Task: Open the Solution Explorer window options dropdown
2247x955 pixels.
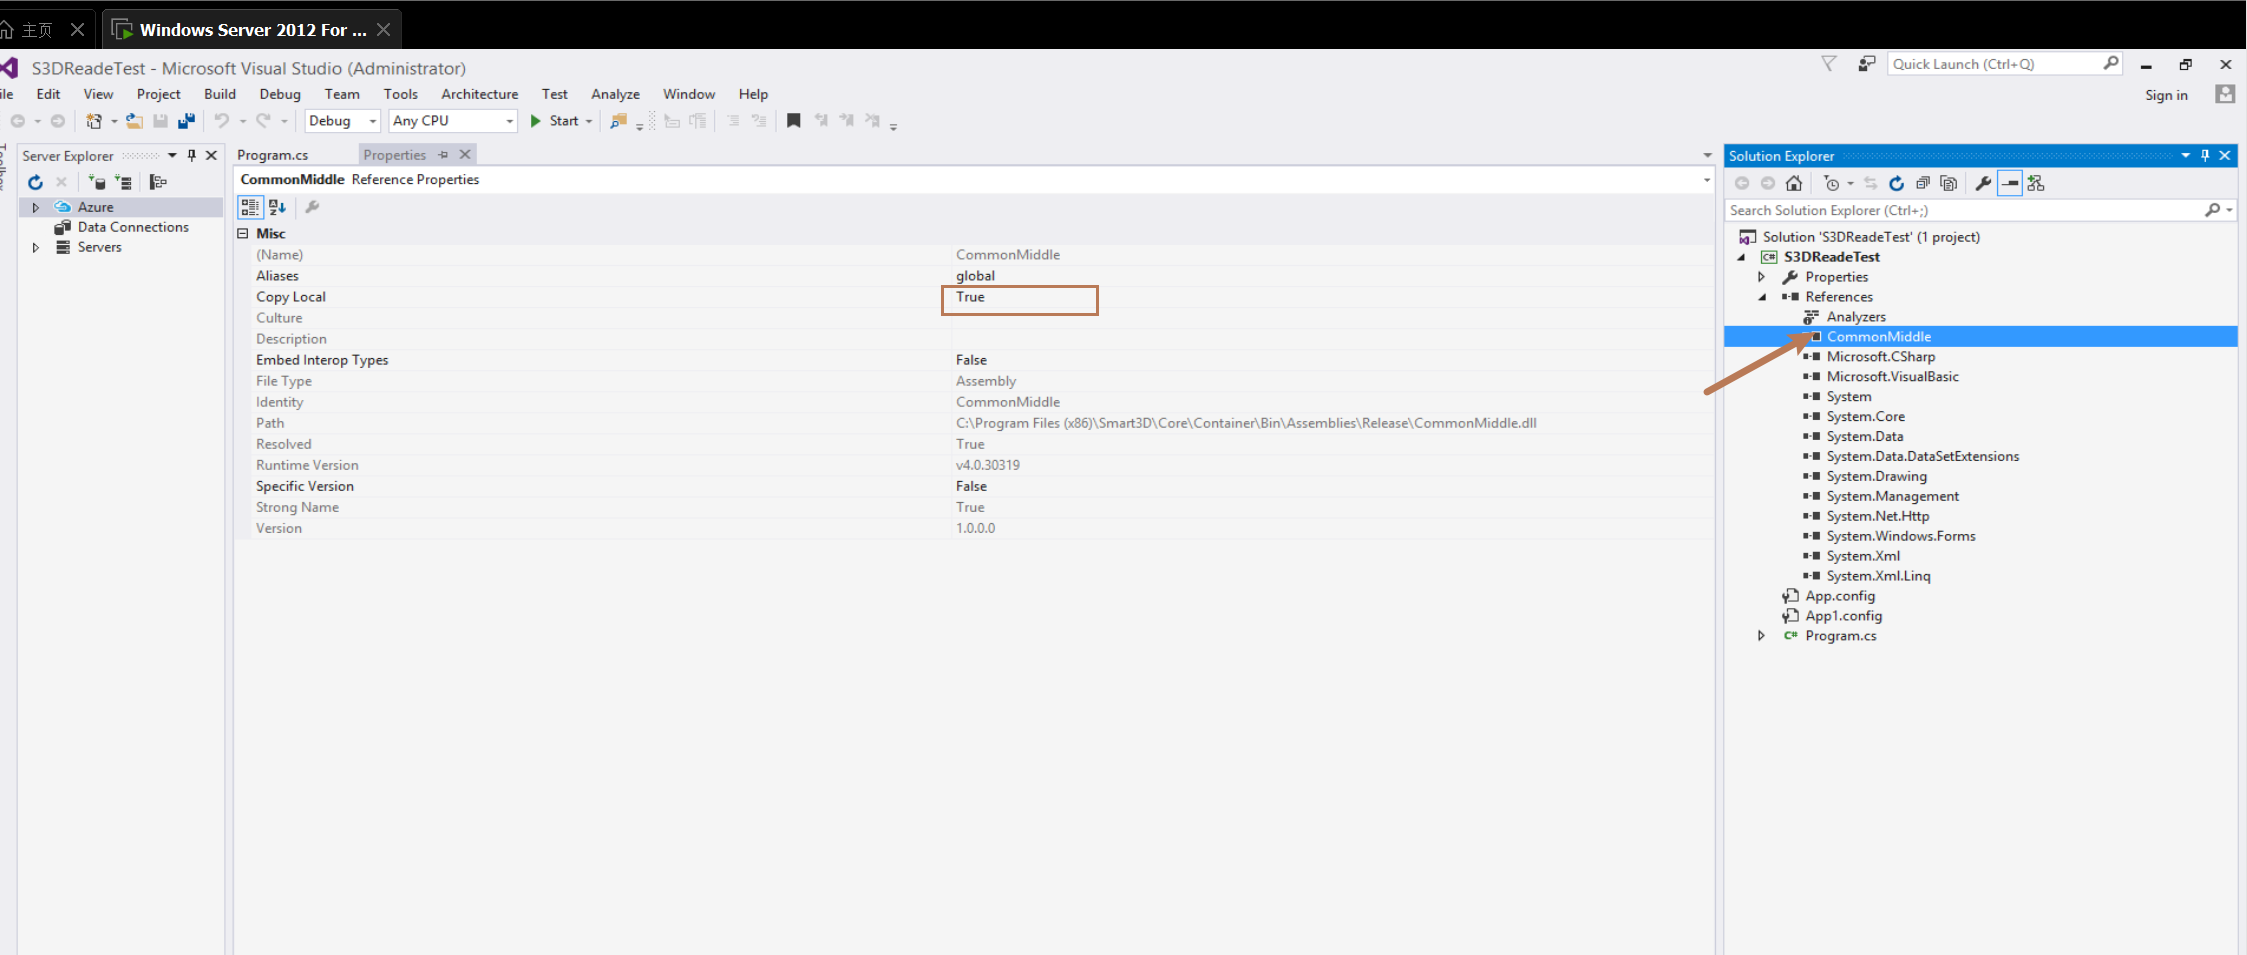Action: click(2186, 155)
